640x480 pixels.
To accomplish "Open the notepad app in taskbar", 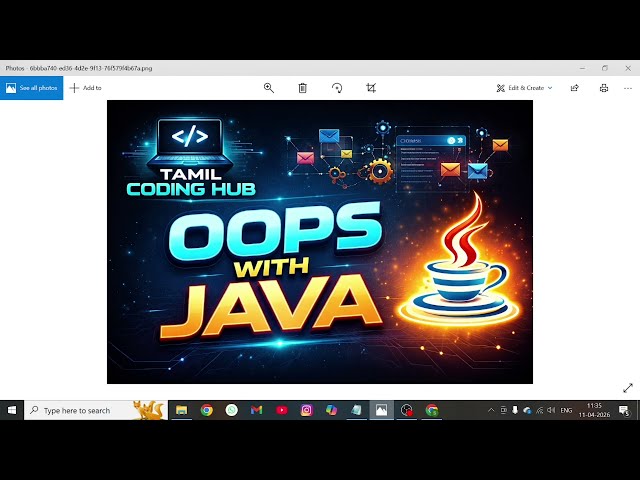I will pos(356,410).
